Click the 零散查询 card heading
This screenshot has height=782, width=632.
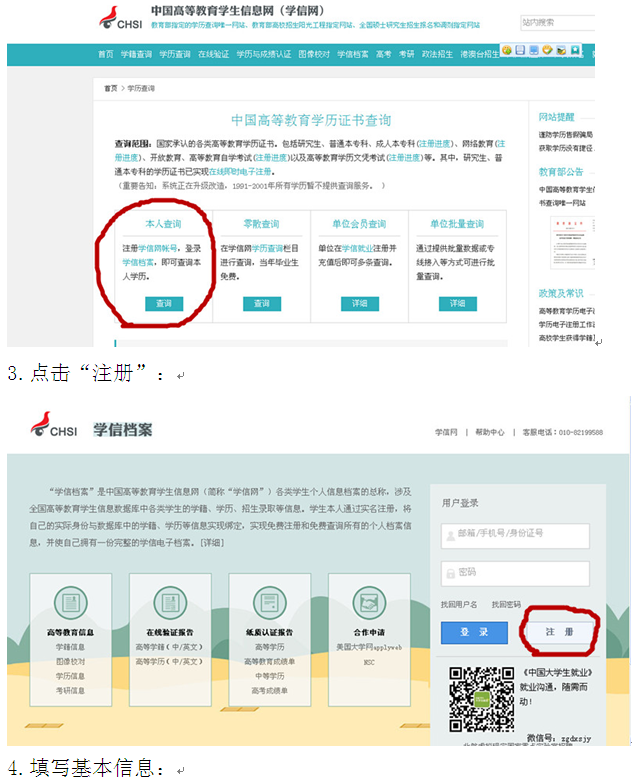(261, 224)
